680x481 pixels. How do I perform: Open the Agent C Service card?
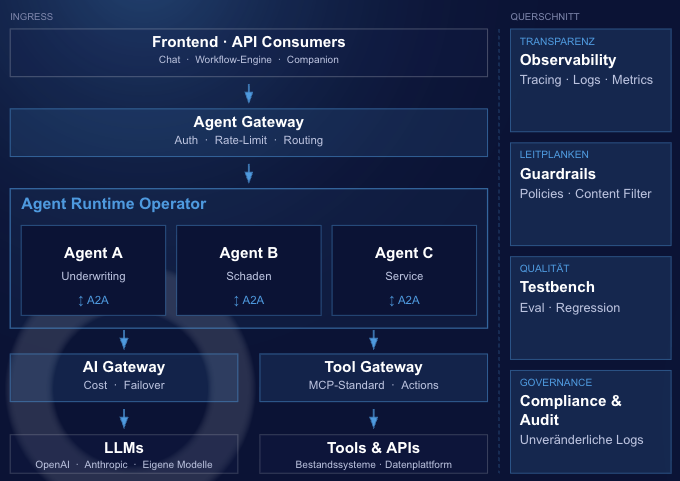(404, 270)
